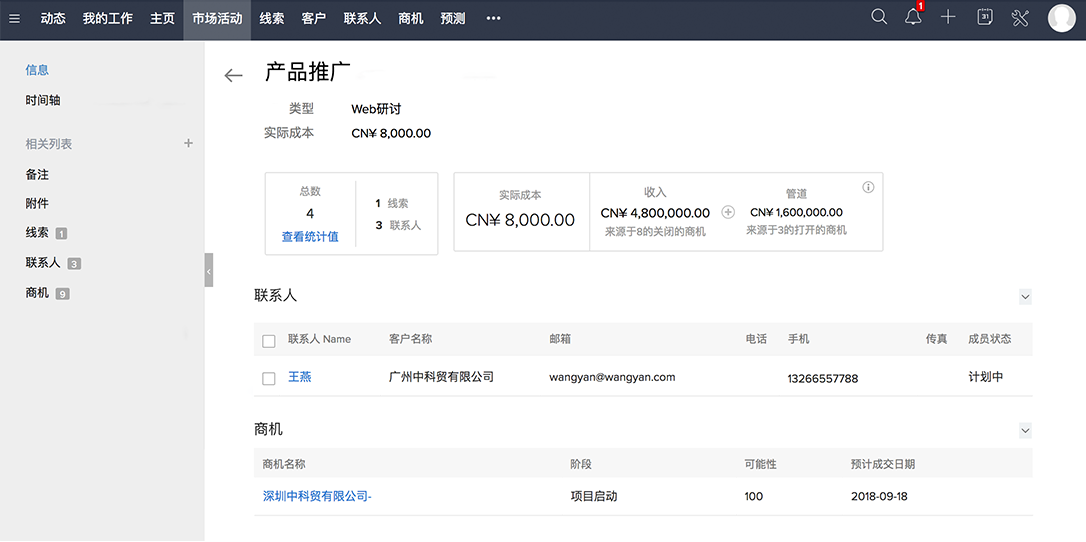Viewport: 1086px width, 542px height.
Task: Switch to the 线索 tab
Action: [x=271, y=19]
